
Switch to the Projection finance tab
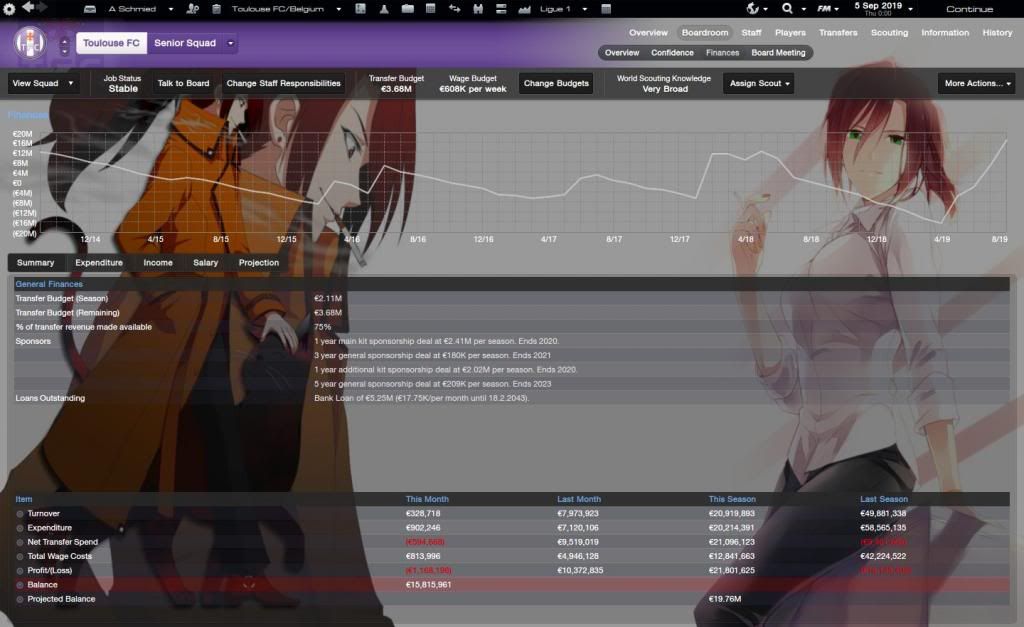point(259,263)
